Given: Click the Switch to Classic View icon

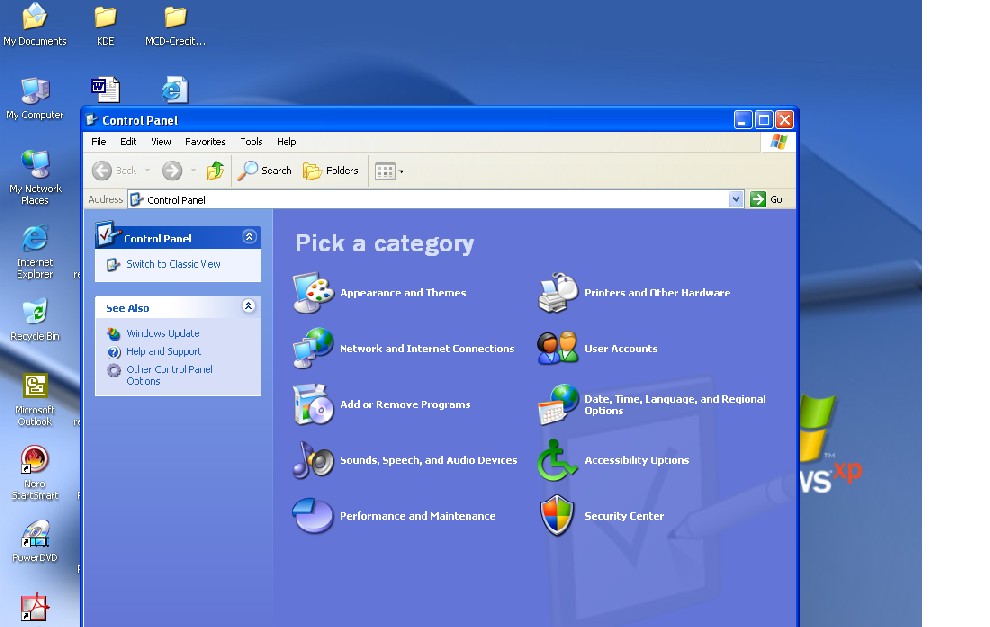Looking at the screenshot, I should tap(113, 265).
